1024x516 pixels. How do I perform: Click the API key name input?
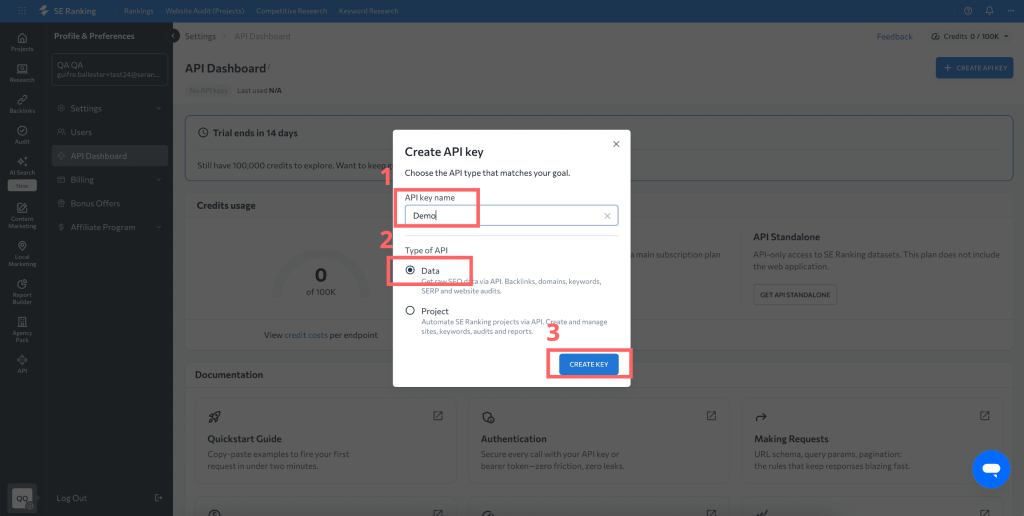coord(500,216)
